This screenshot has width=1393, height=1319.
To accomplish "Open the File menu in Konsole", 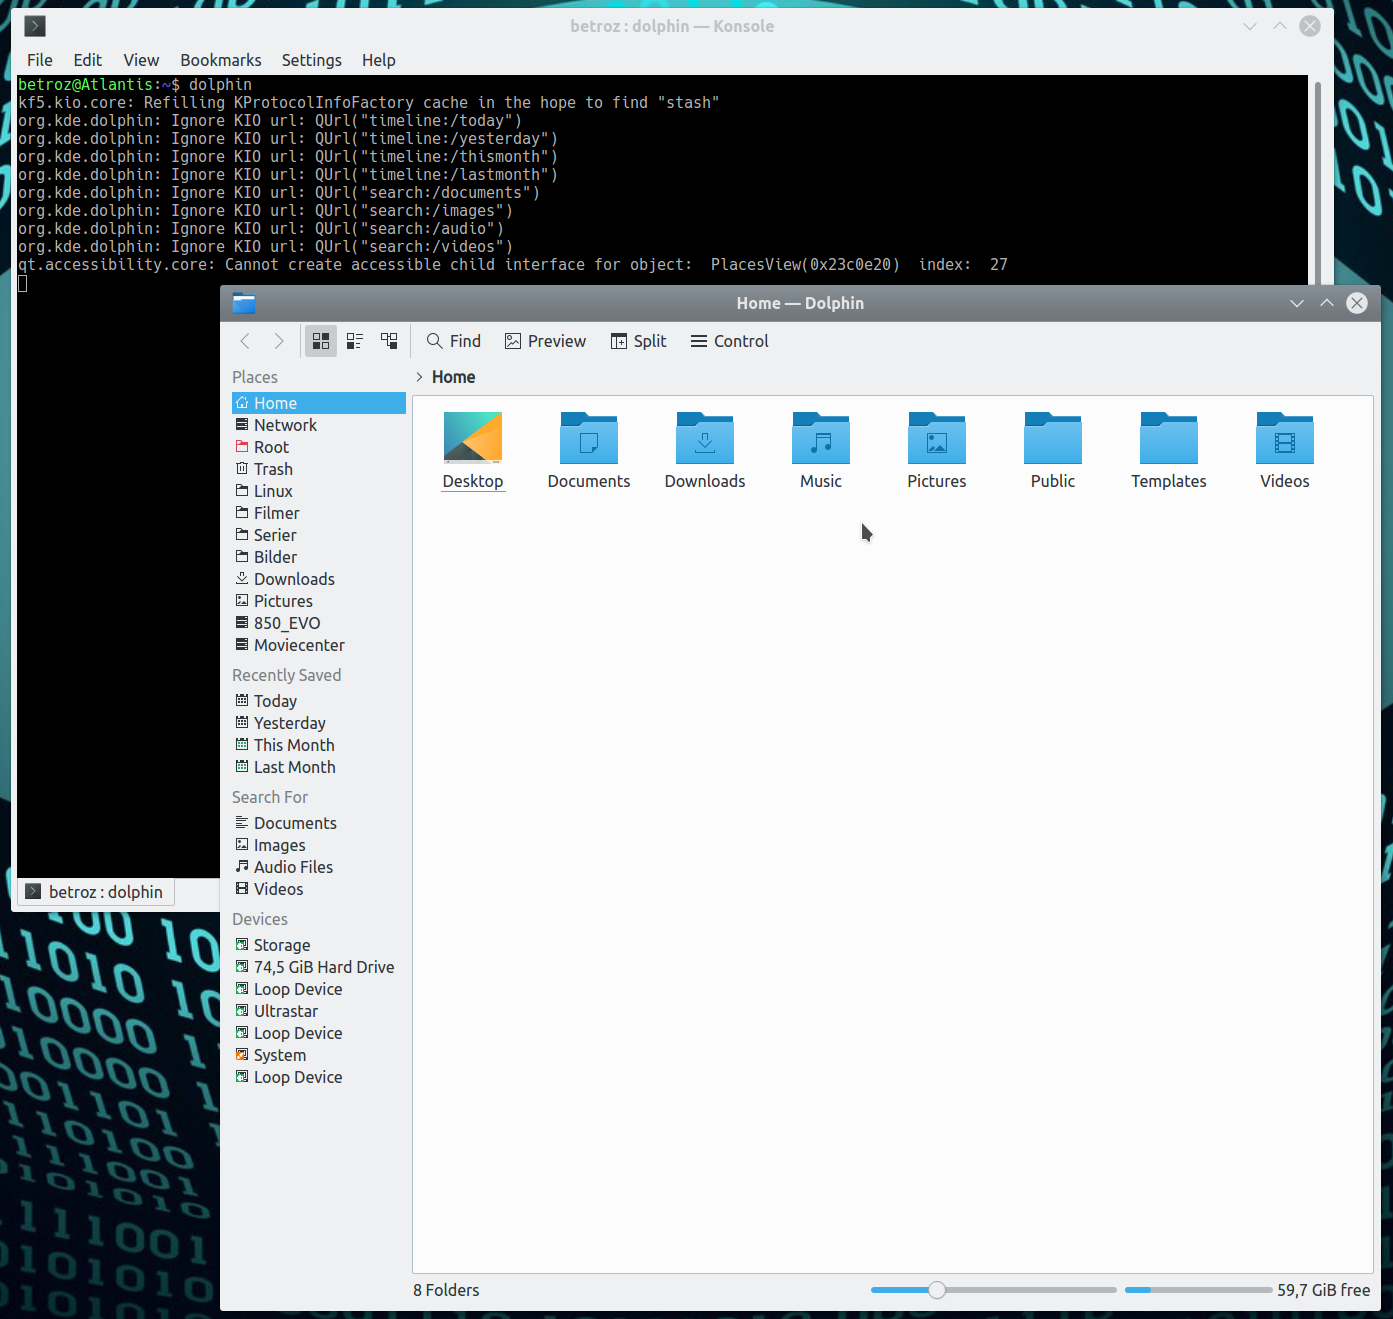I will [x=40, y=60].
